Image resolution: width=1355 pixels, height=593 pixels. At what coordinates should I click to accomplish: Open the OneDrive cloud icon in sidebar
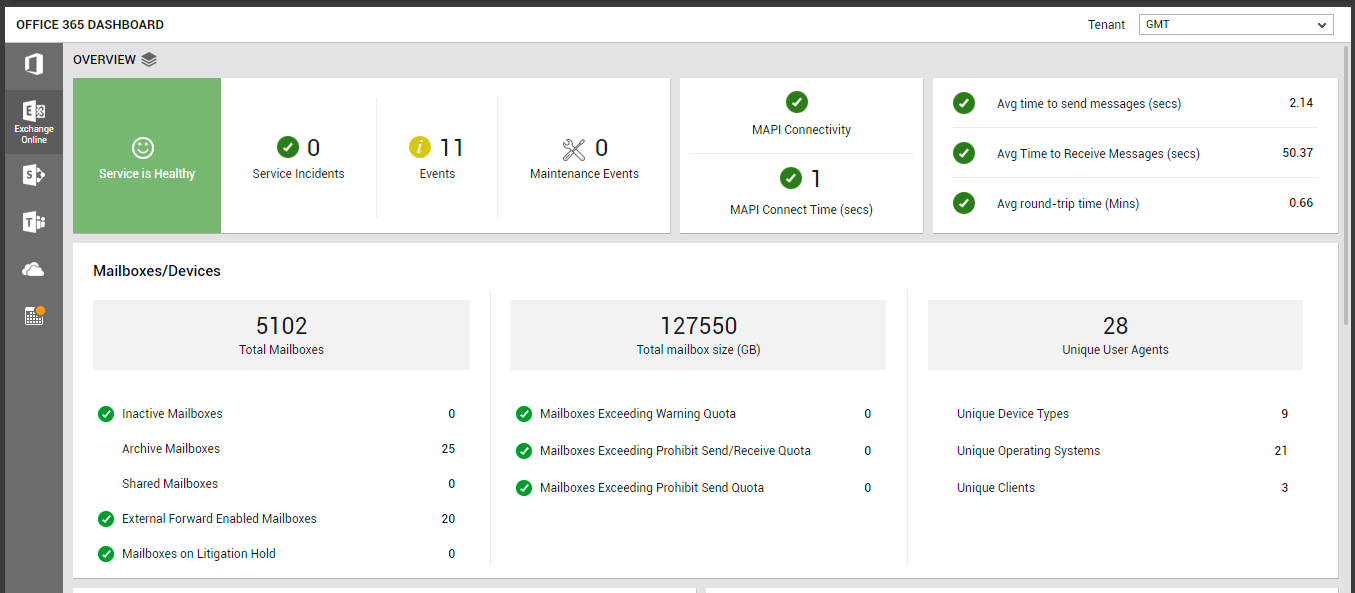[x=34, y=269]
